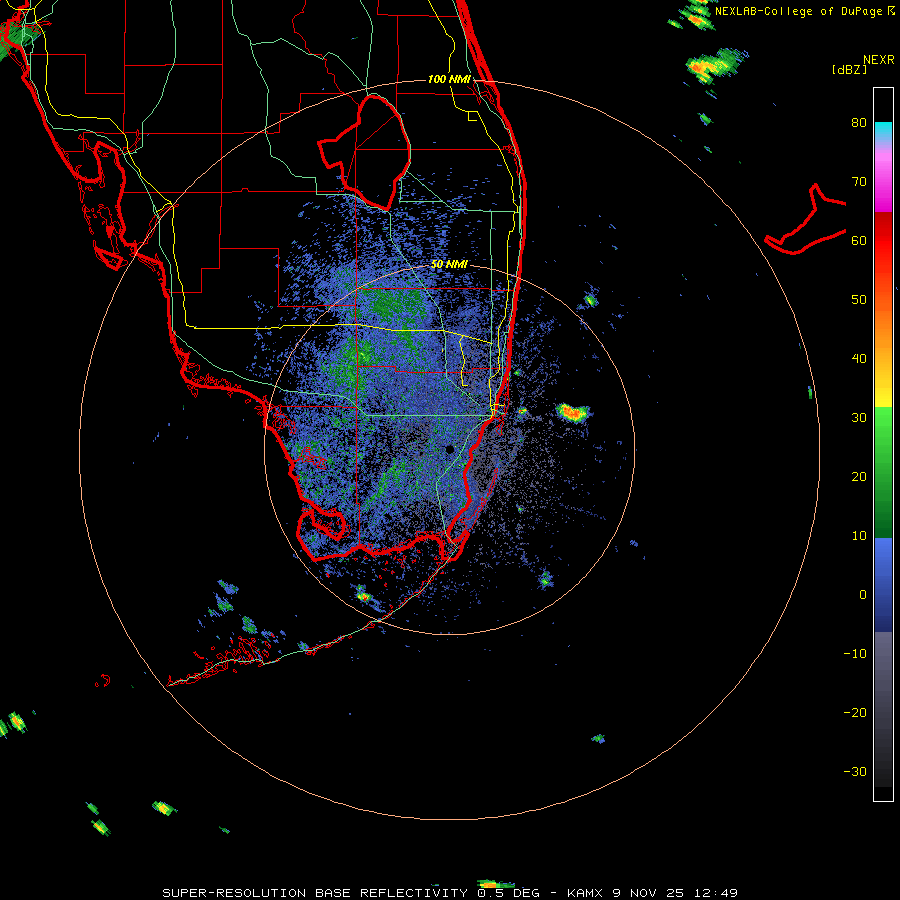The width and height of the screenshot is (900, 900).
Task: Click the 0.5 DEG elevation text in the caption
Action: (x=509, y=893)
